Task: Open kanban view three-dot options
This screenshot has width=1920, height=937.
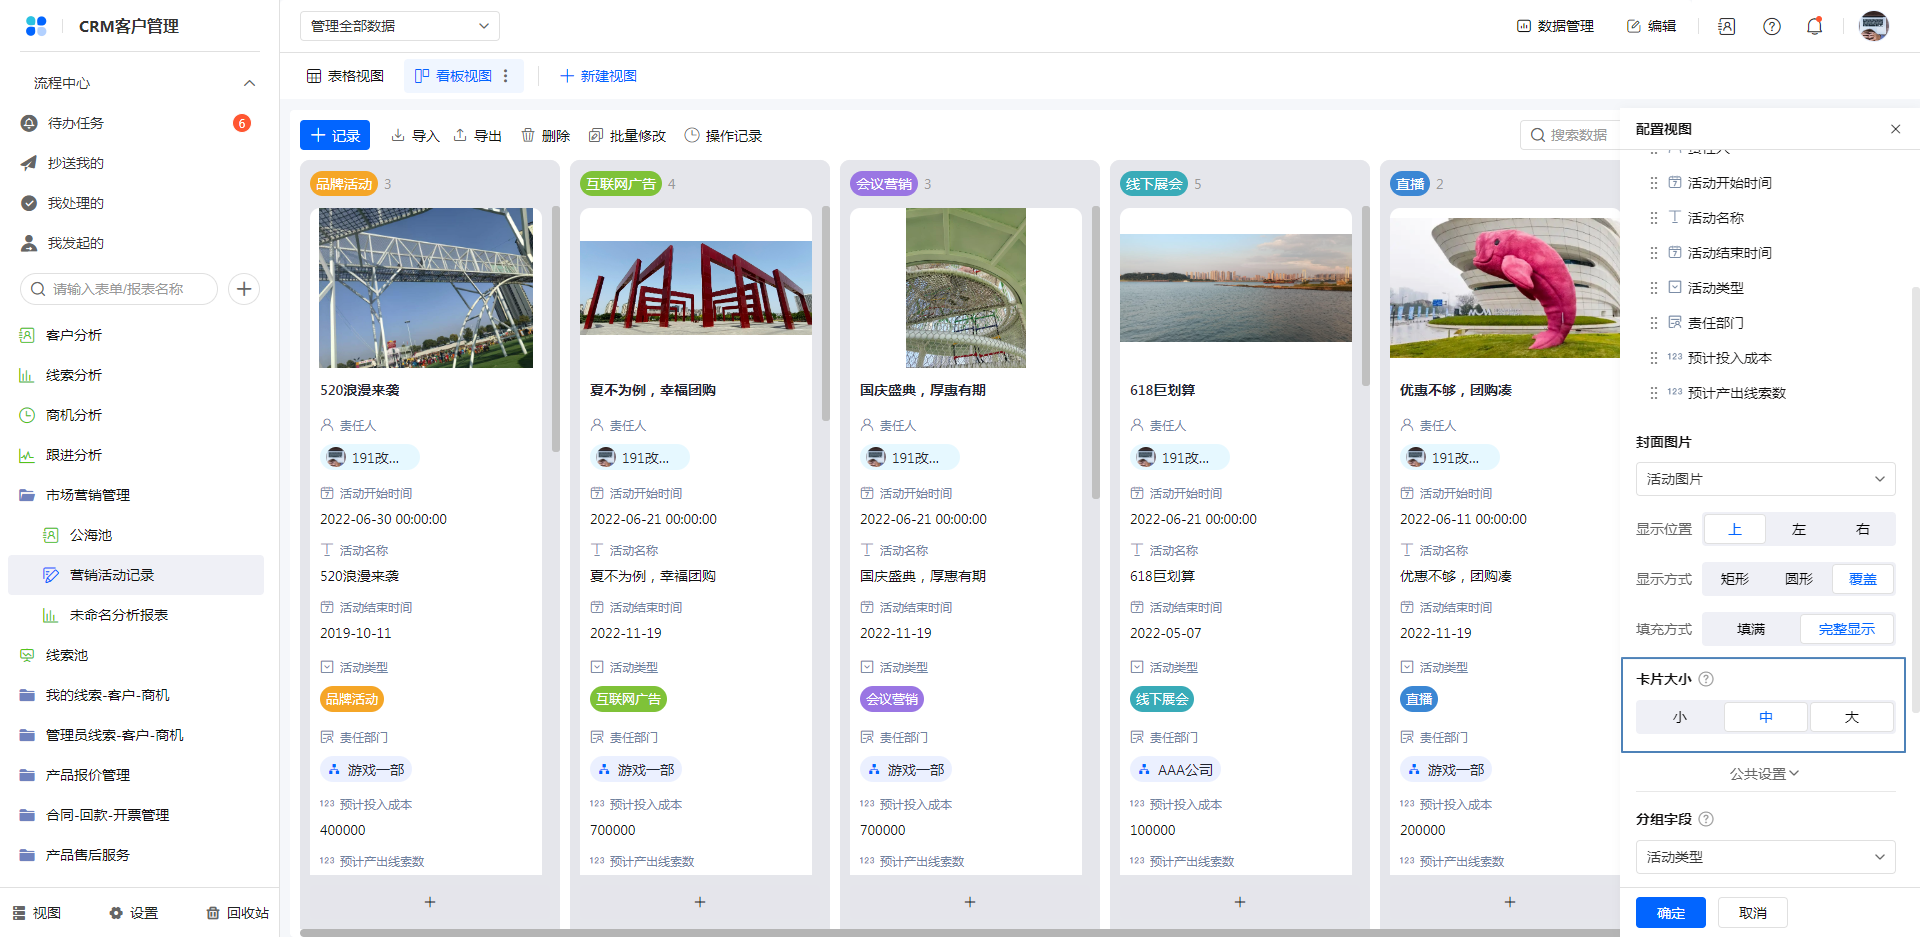Action: (x=506, y=76)
